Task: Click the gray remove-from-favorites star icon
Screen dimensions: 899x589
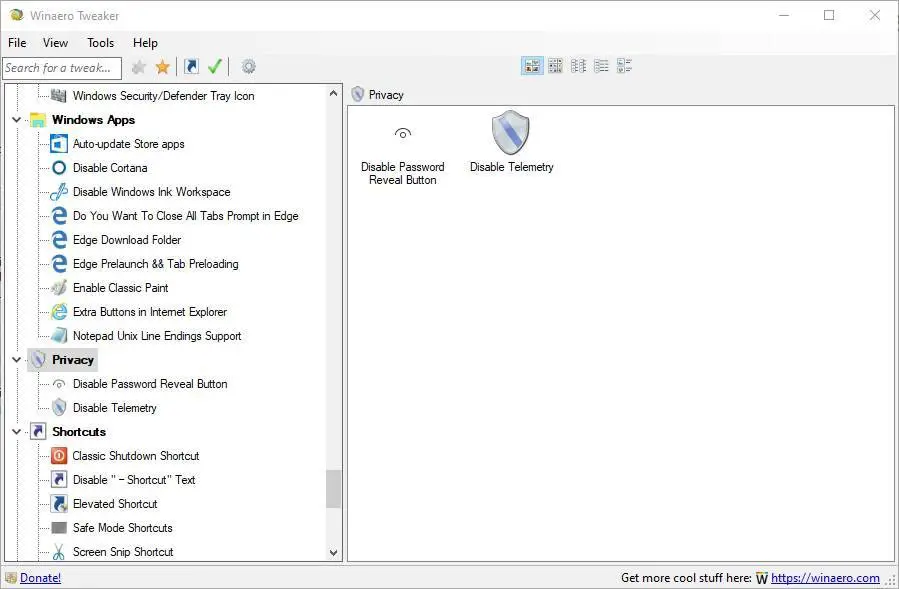Action: point(139,68)
